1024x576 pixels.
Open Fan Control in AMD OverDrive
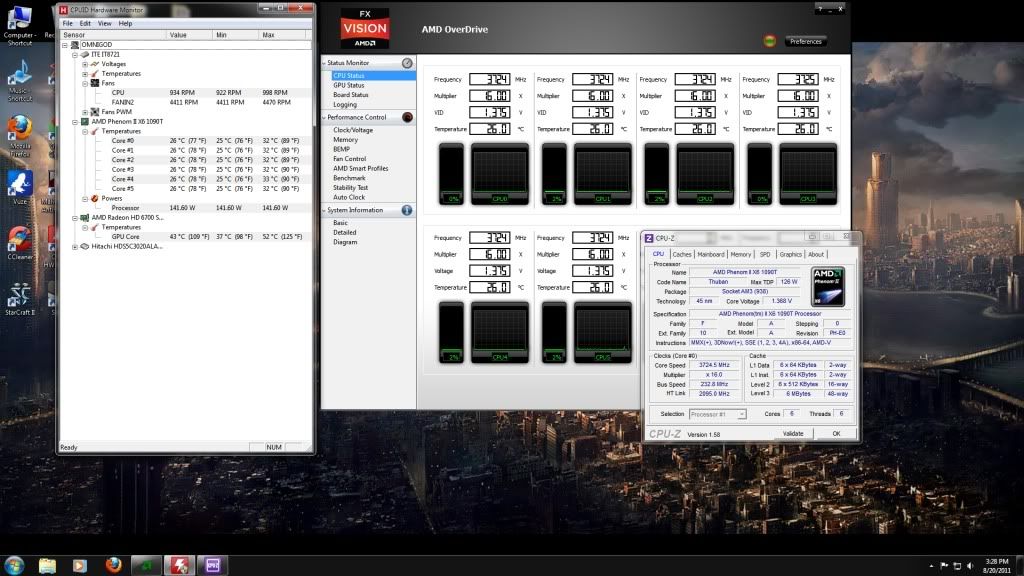click(349, 159)
